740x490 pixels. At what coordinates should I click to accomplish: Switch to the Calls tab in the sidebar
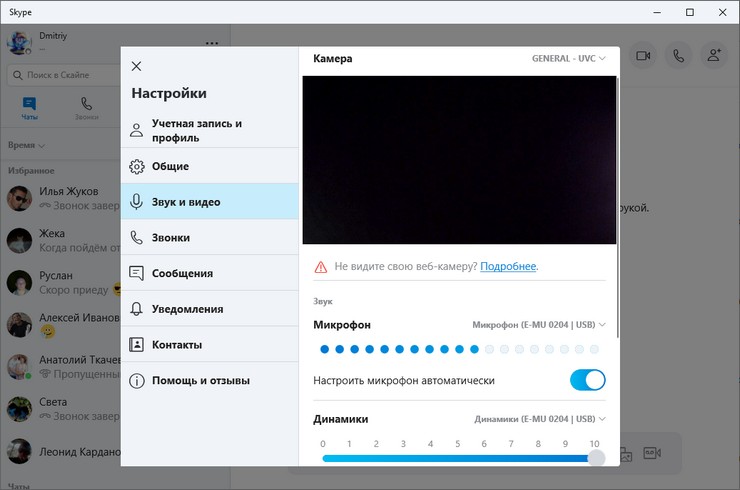pyautogui.click(x=86, y=108)
